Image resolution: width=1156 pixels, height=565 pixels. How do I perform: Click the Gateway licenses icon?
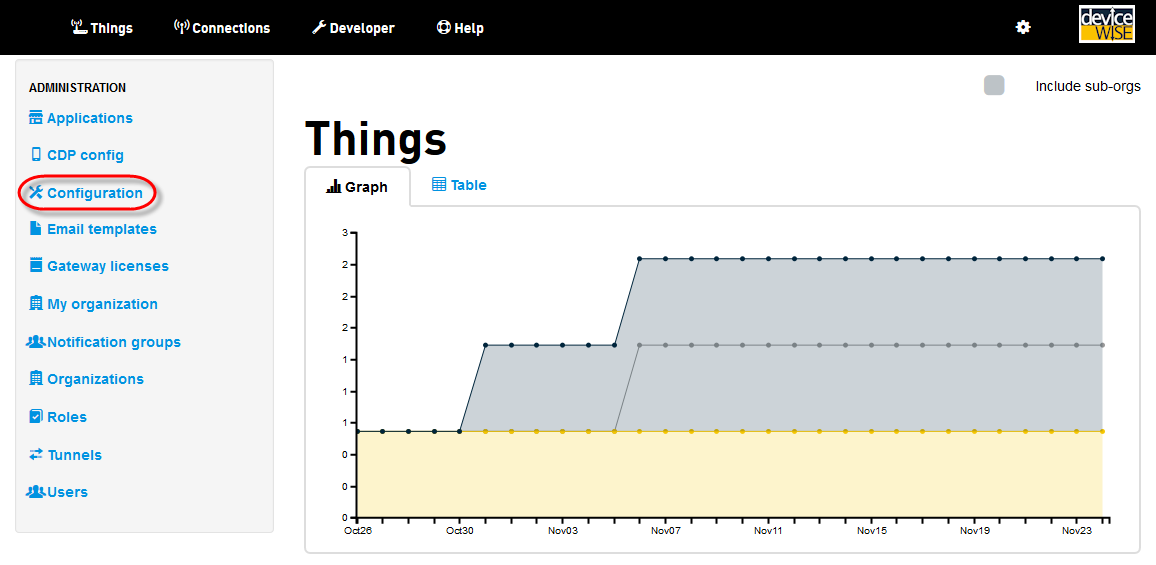36,266
